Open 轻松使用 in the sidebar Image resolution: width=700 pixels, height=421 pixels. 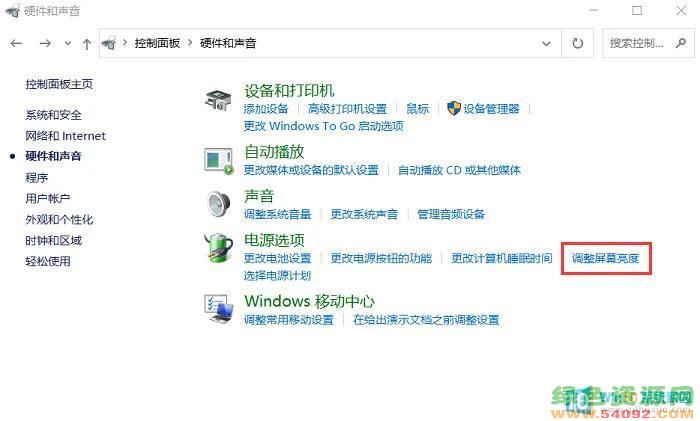point(48,261)
